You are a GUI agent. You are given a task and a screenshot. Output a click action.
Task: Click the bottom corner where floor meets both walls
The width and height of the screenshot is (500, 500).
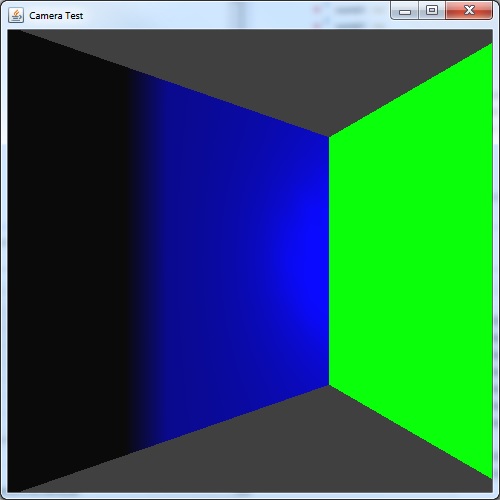[329, 385]
